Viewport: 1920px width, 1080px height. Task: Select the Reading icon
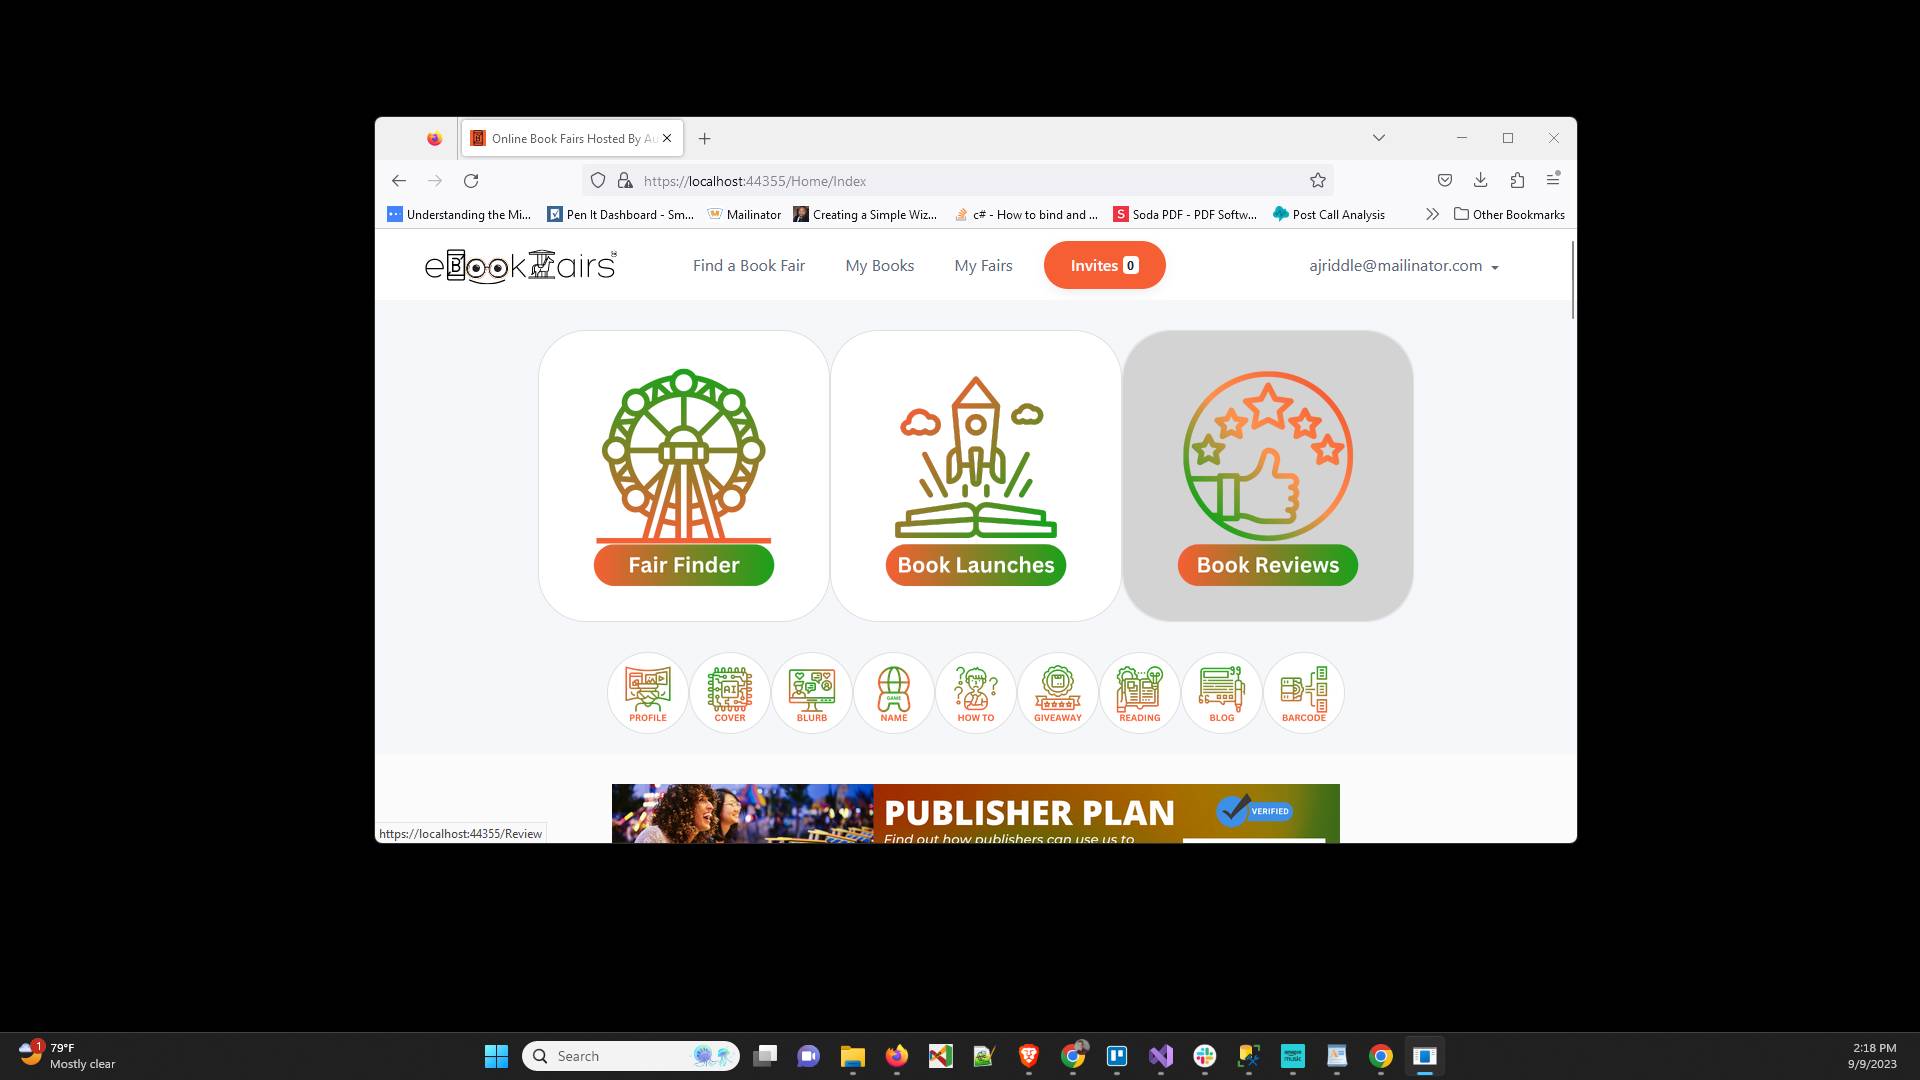(x=1139, y=692)
